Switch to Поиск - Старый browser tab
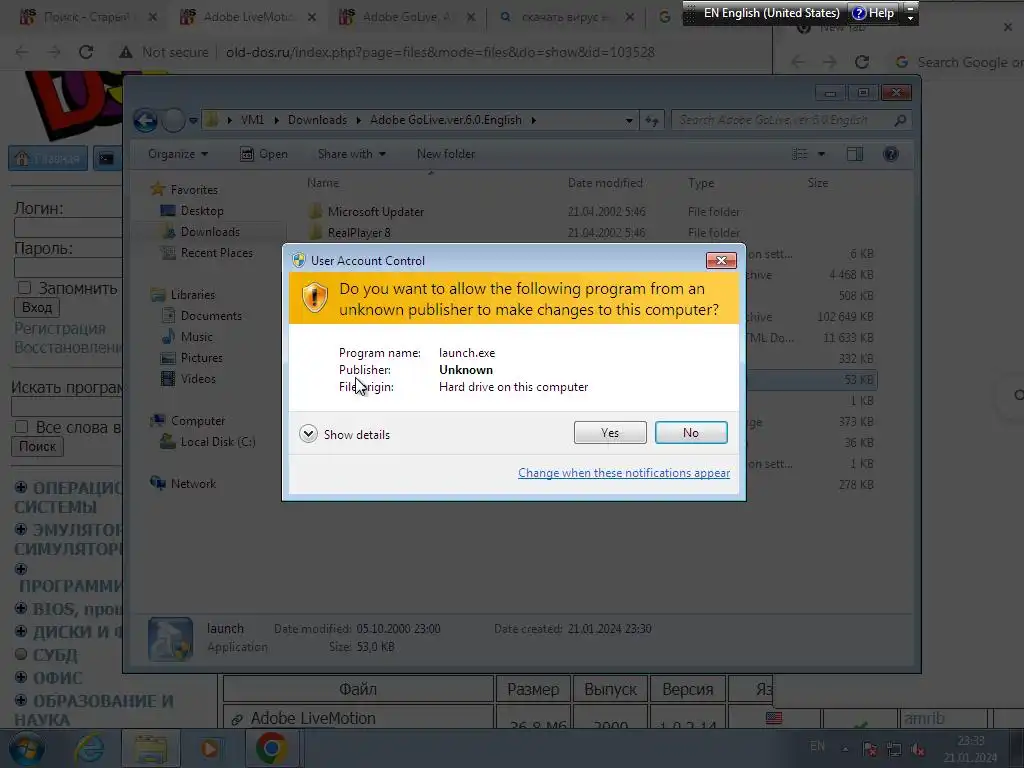Image resolution: width=1024 pixels, height=768 pixels. click(86, 17)
